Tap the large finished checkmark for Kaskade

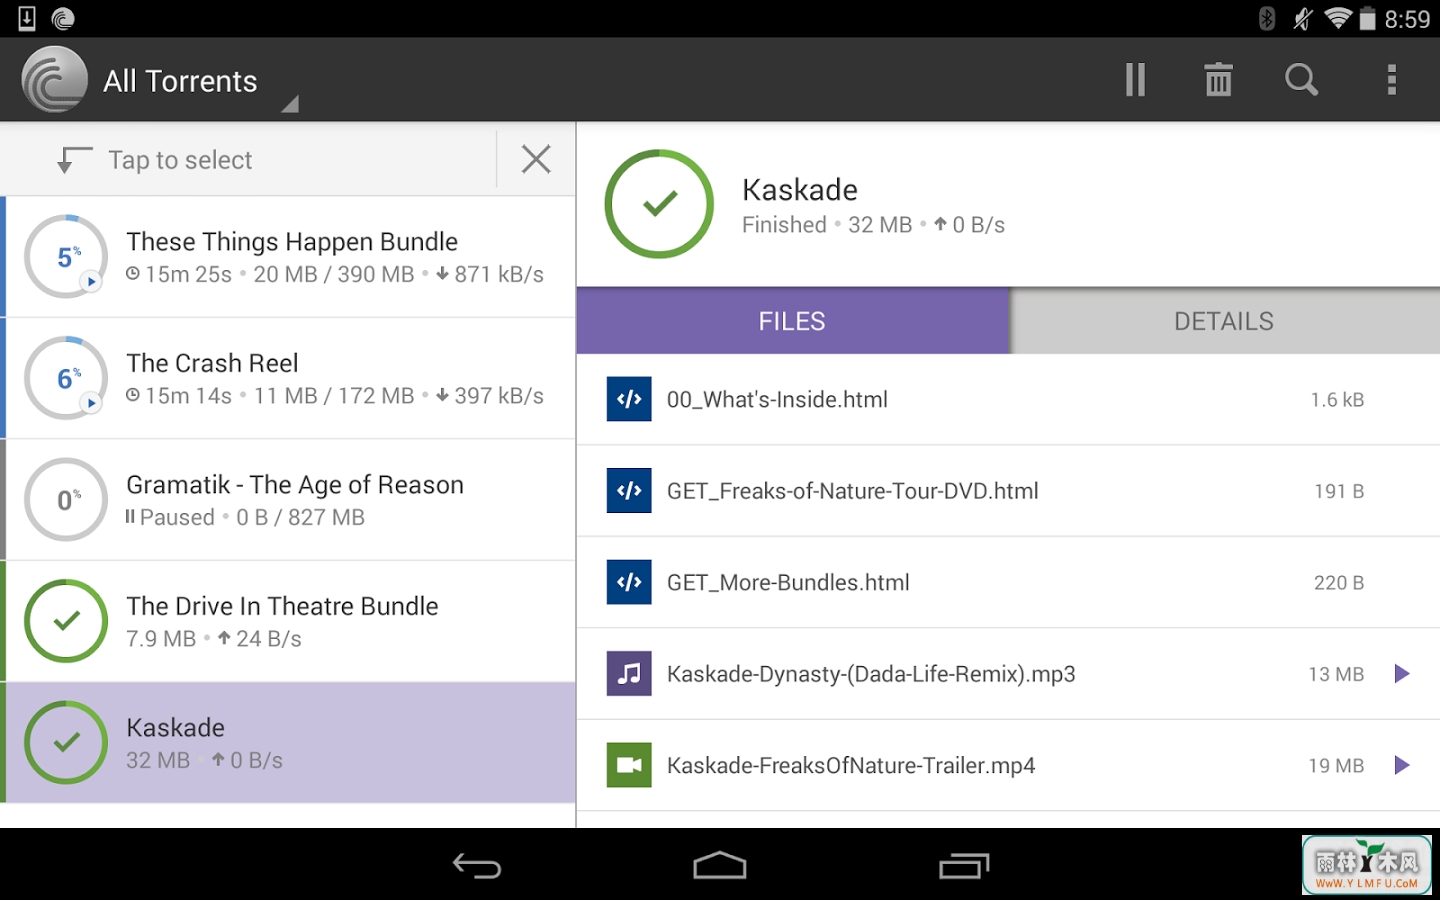(x=659, y=204)
